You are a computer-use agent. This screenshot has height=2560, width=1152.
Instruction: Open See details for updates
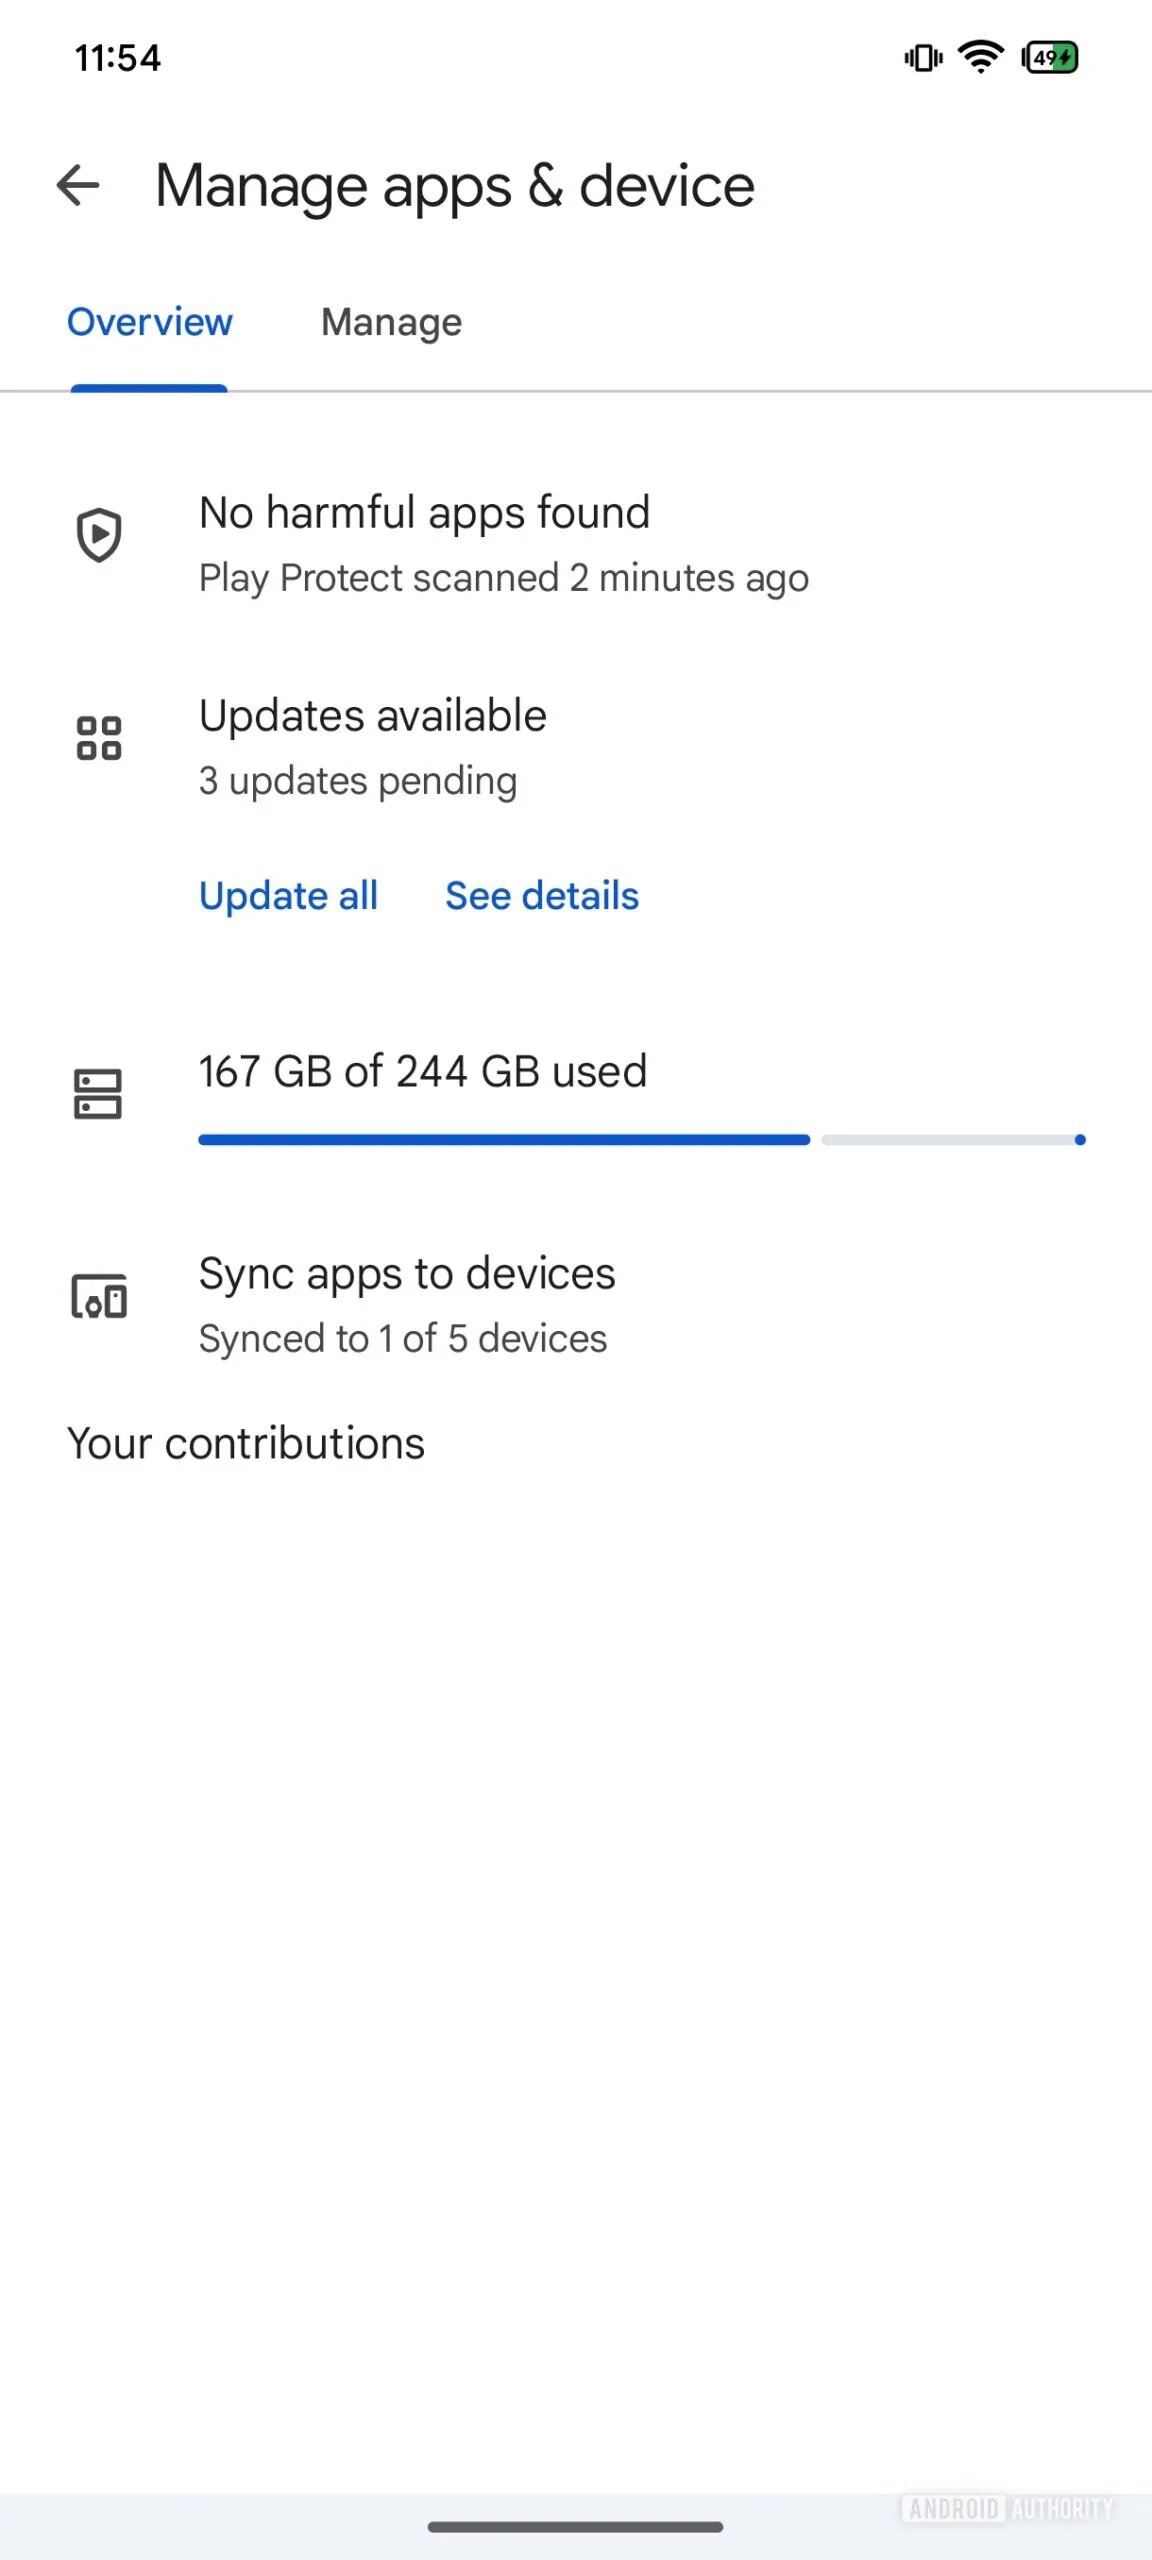542,896
